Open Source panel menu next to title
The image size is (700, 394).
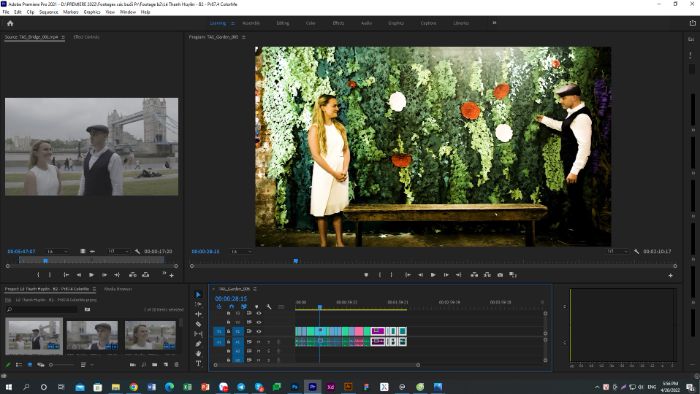tap(63, 37)
